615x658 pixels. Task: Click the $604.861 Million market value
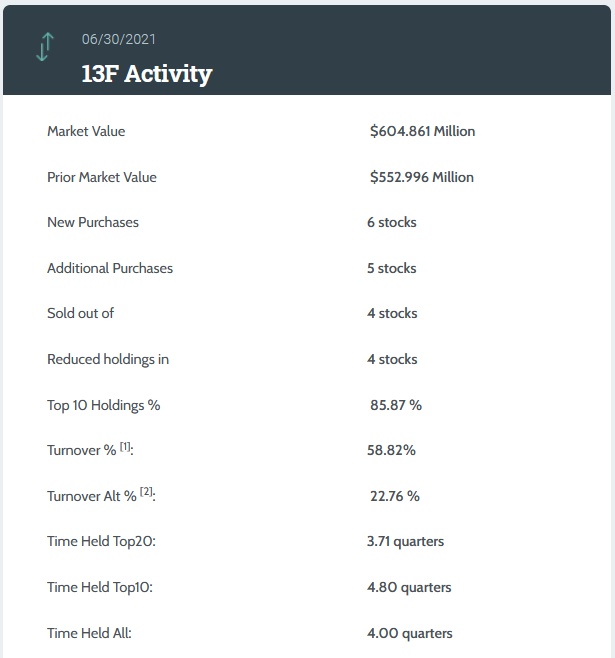422,131
